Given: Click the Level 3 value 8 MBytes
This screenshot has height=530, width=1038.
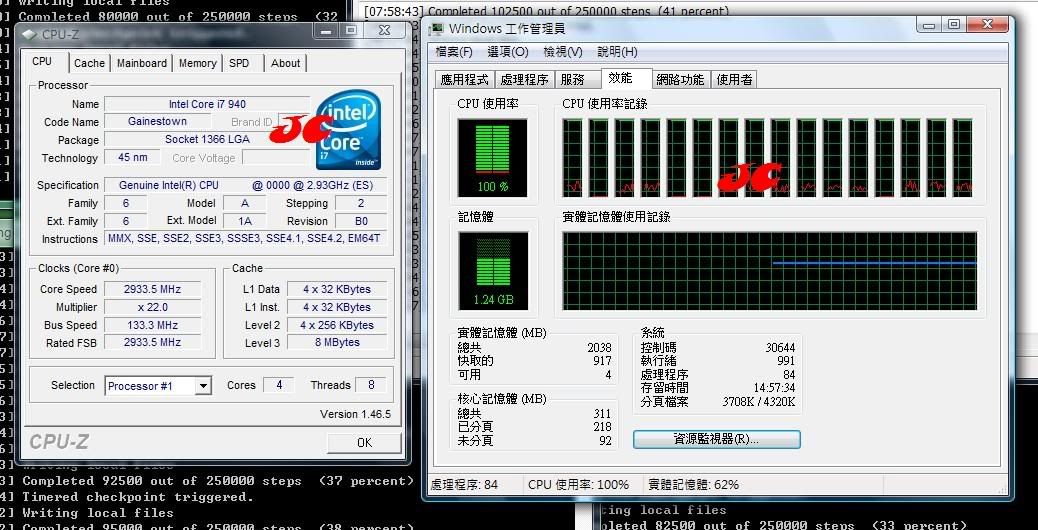Looking at the screenshot, I should point(337,342).
